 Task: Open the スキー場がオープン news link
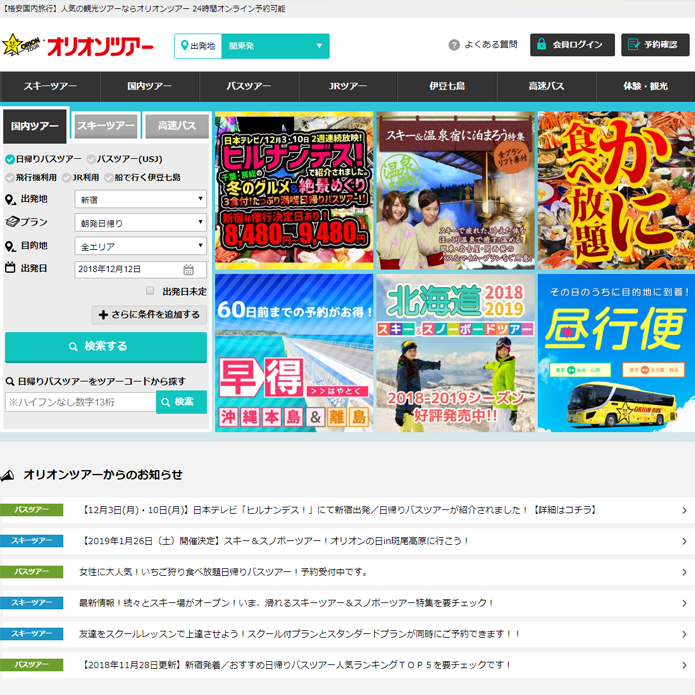coord(286,603)
